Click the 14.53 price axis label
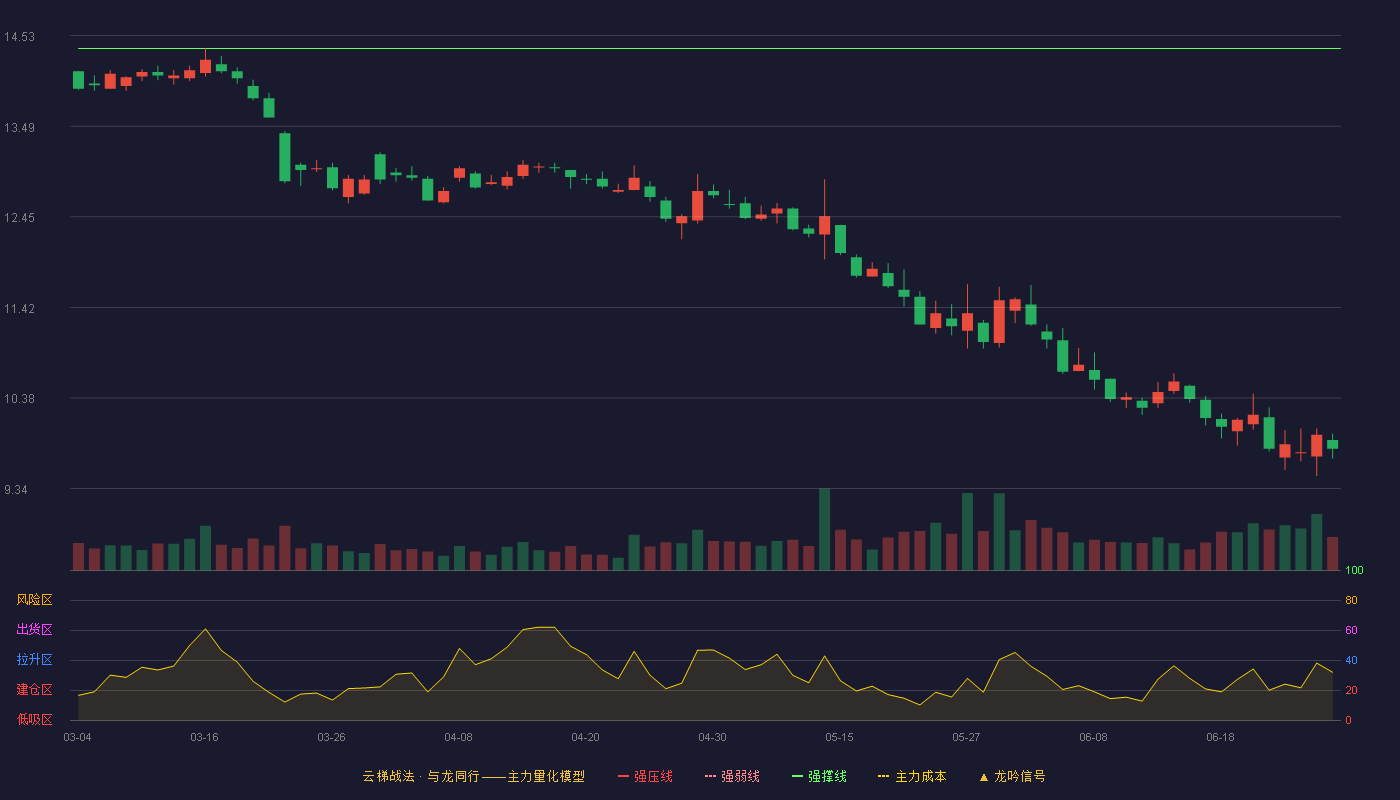The width and height of the screenshot is (1400, 800). click(x=19, y=37)
